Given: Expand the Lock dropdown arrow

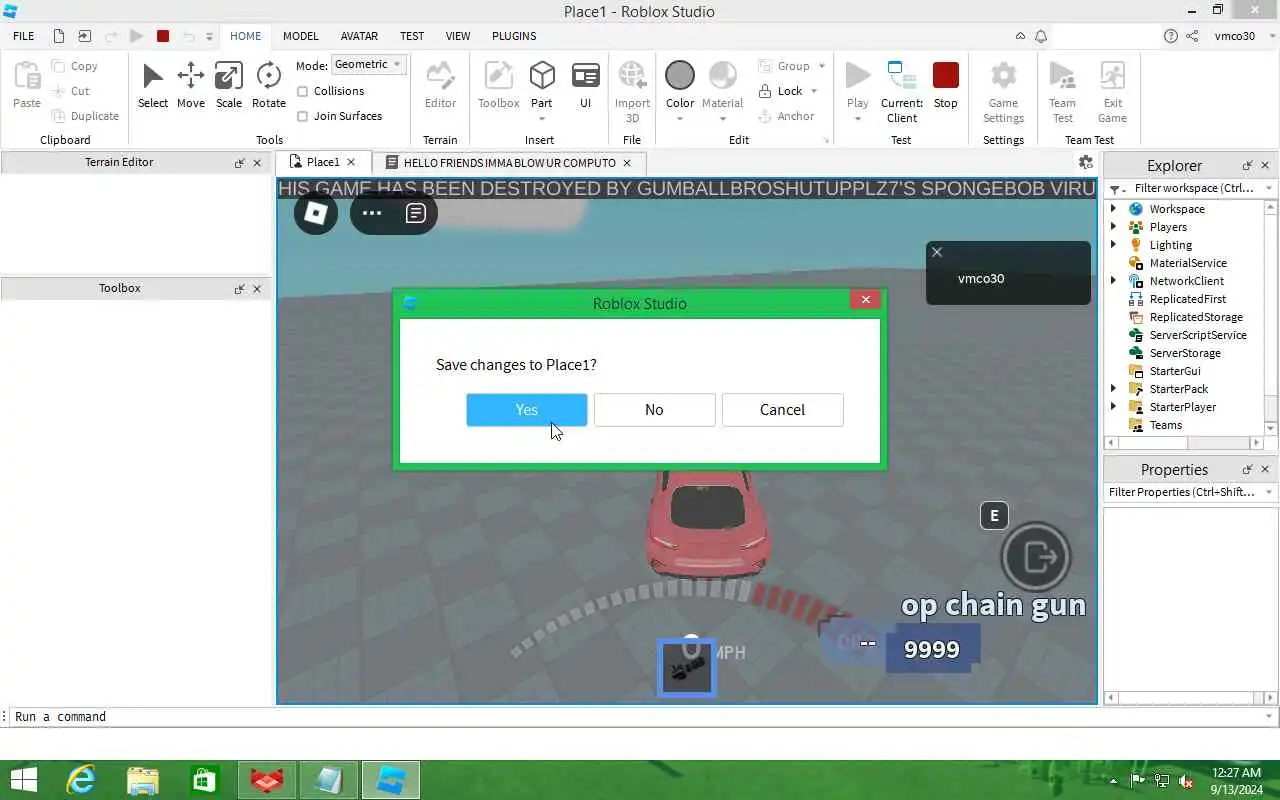Looking at the screenshot, I should click(x=814, y=91).
